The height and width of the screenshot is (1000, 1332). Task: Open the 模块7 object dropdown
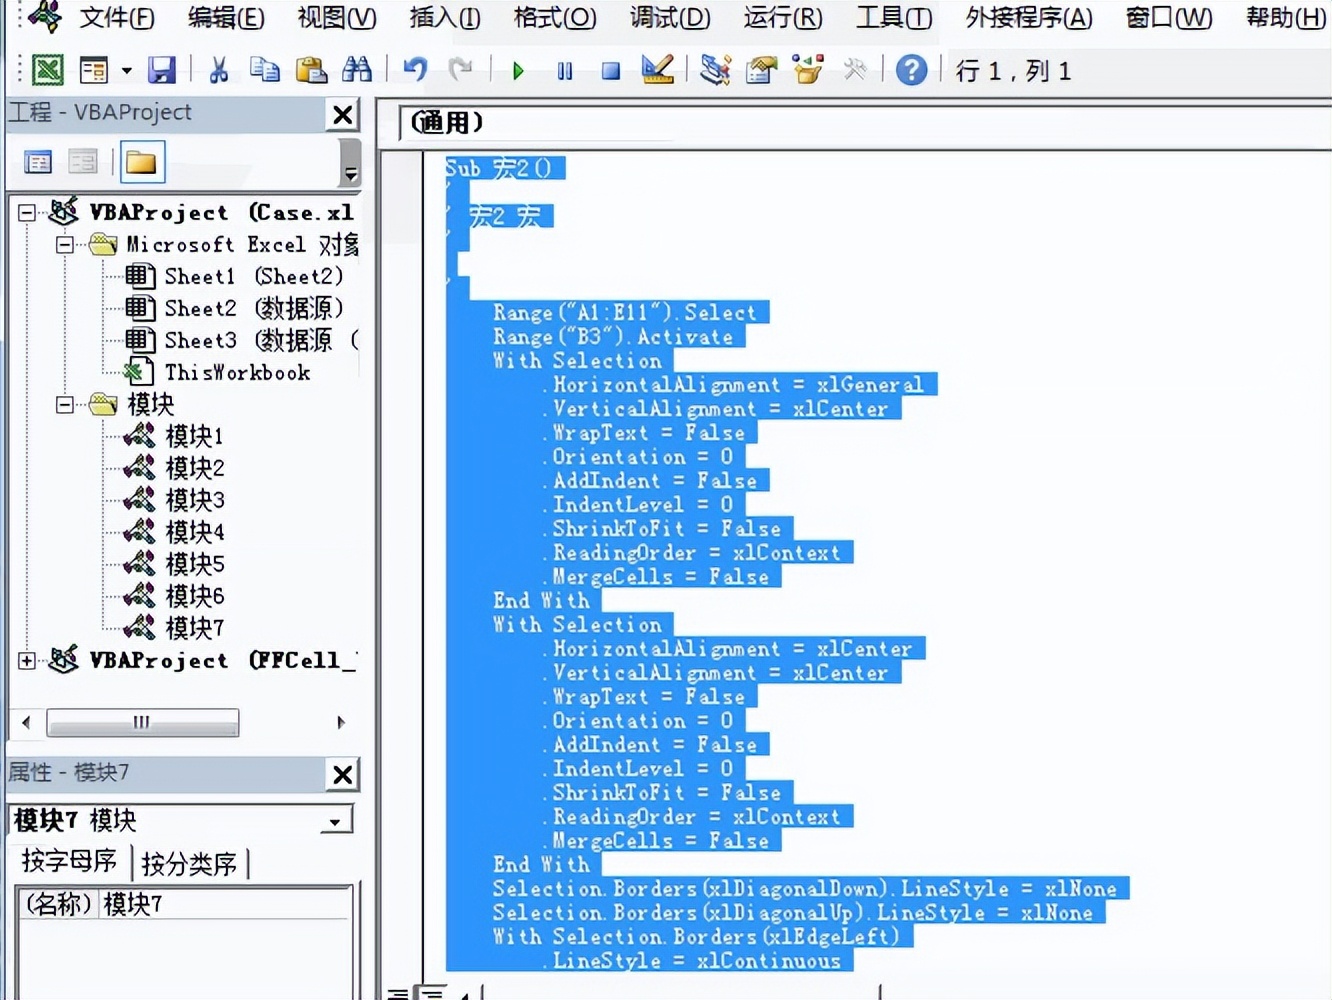(x=336, y=821)
